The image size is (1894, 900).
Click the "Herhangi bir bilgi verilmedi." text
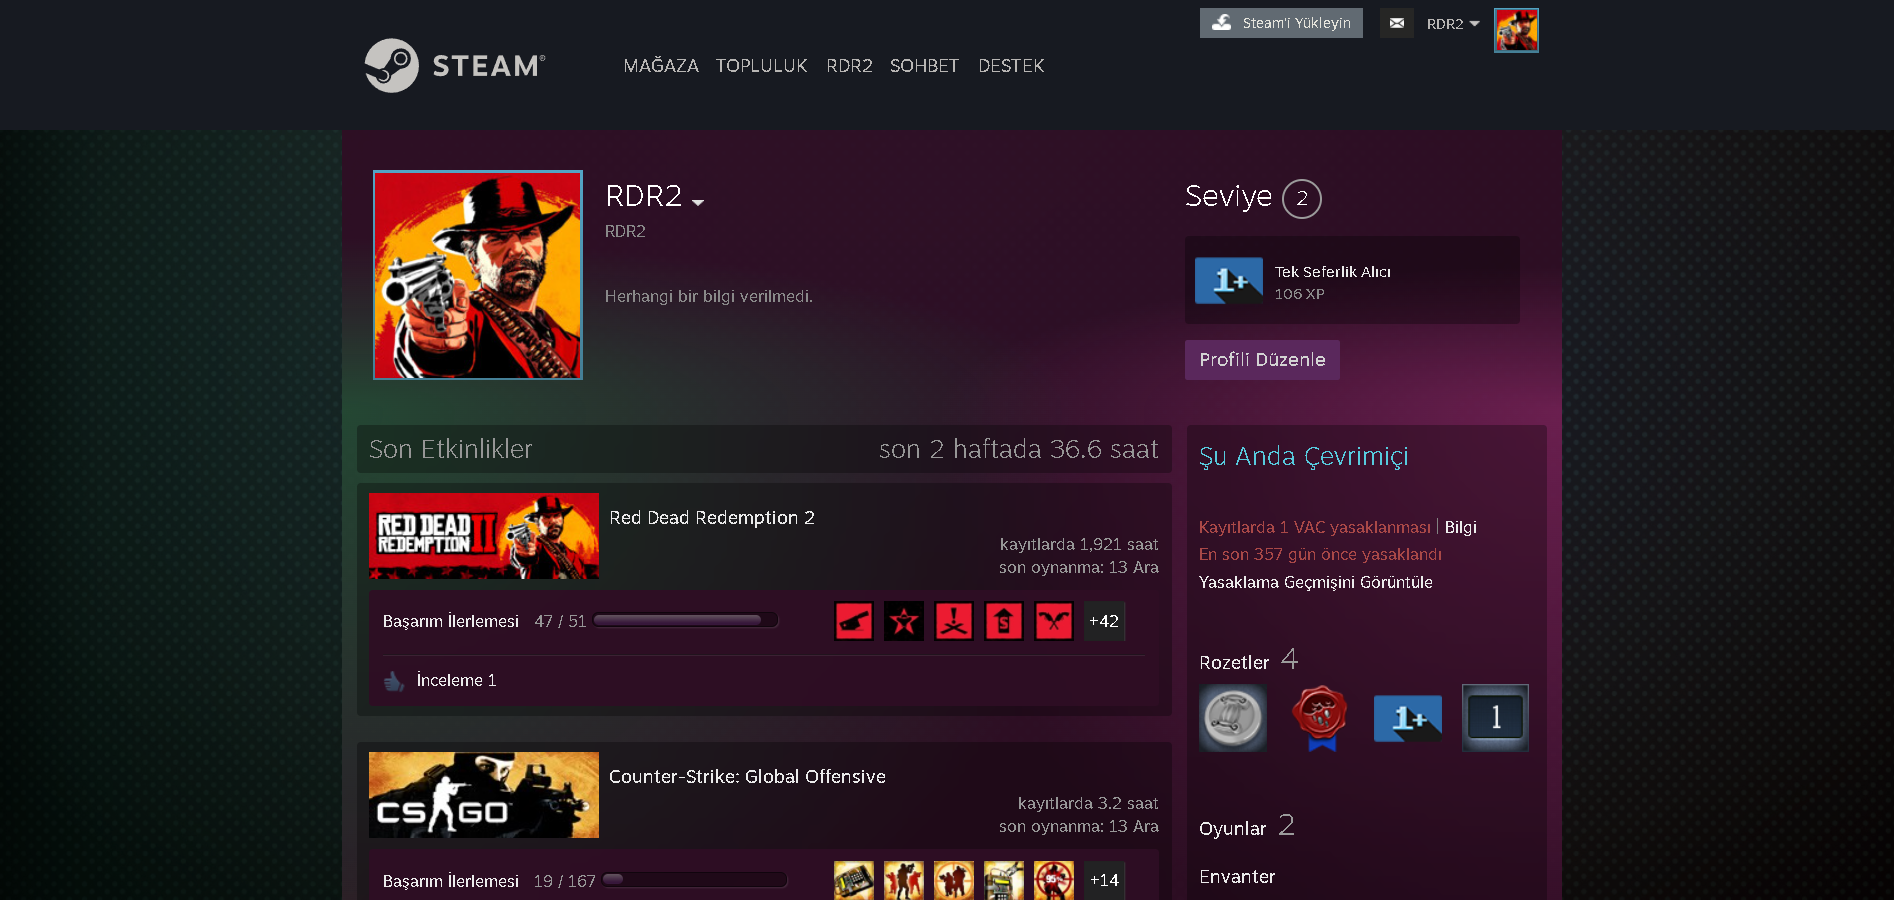click(x=709, y=296)
